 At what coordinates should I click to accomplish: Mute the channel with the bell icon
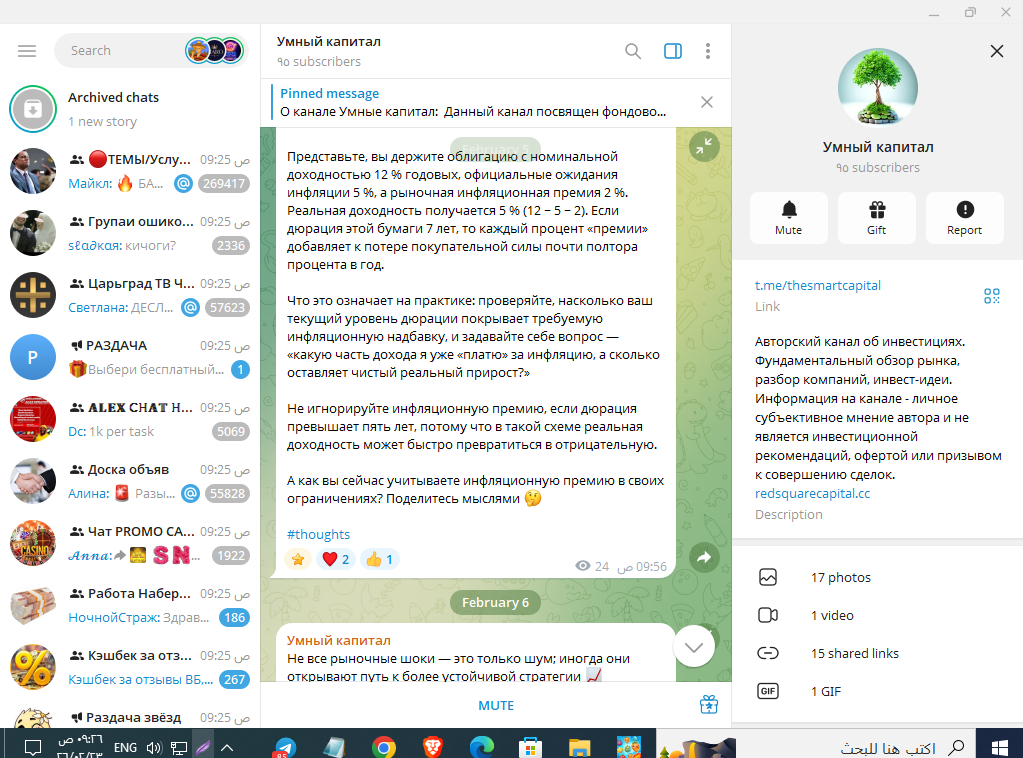tap(788, 218)
